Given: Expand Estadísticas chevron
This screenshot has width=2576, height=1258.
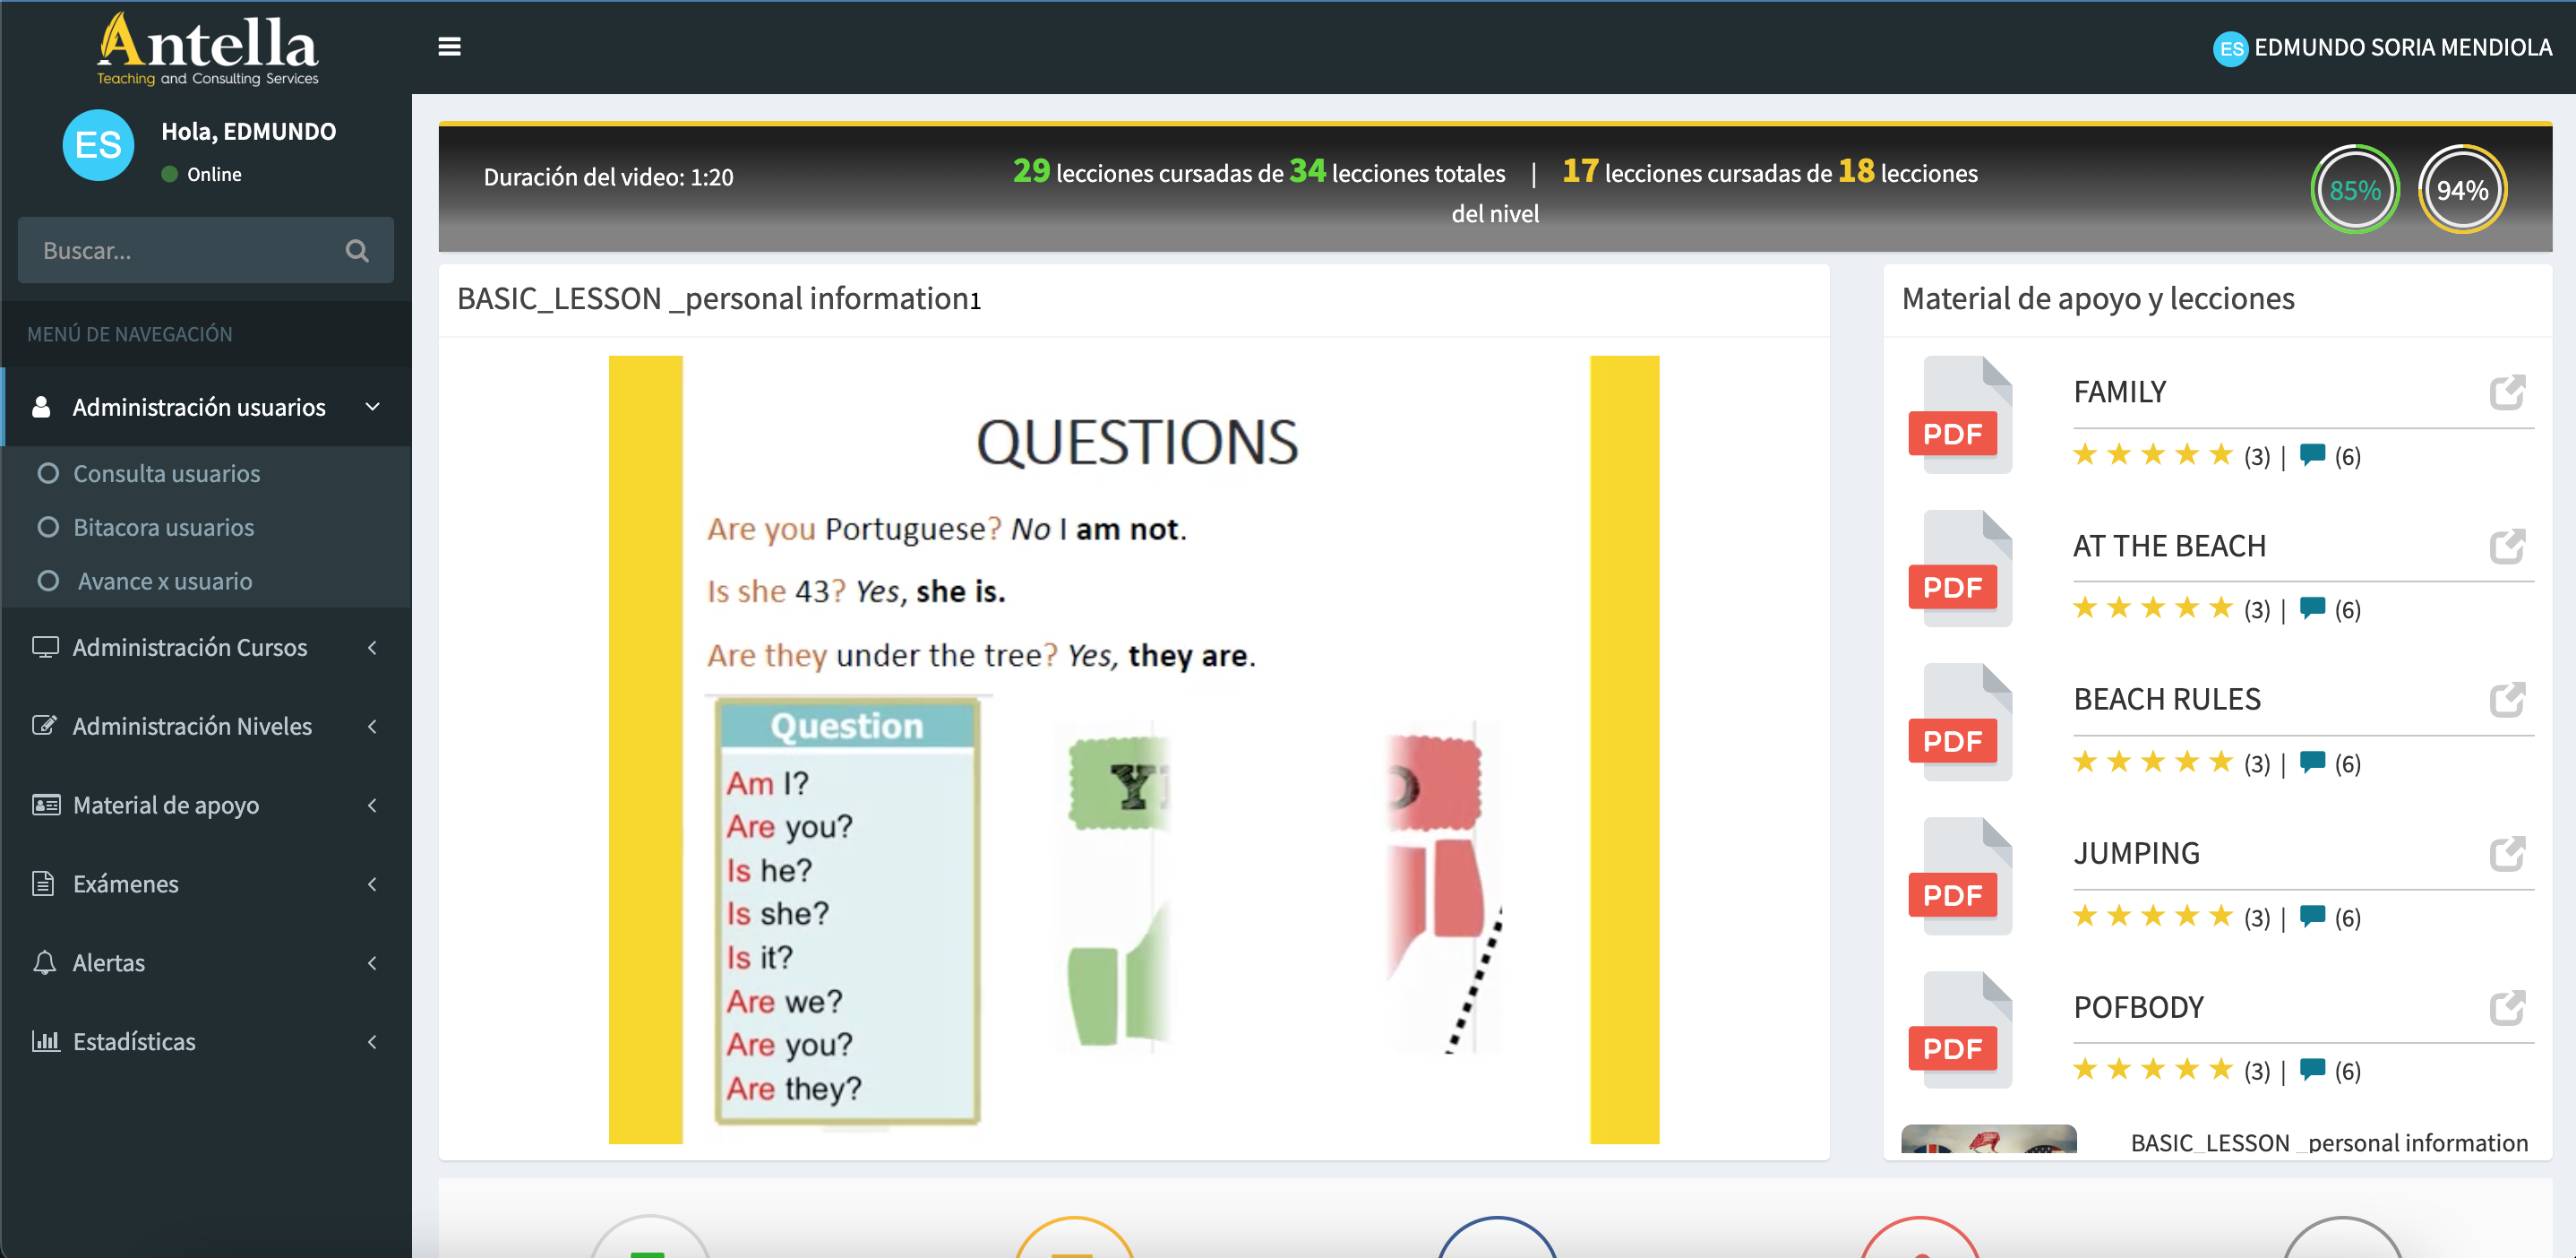Looking at the screenshot, I should (x=372, y=1042).
